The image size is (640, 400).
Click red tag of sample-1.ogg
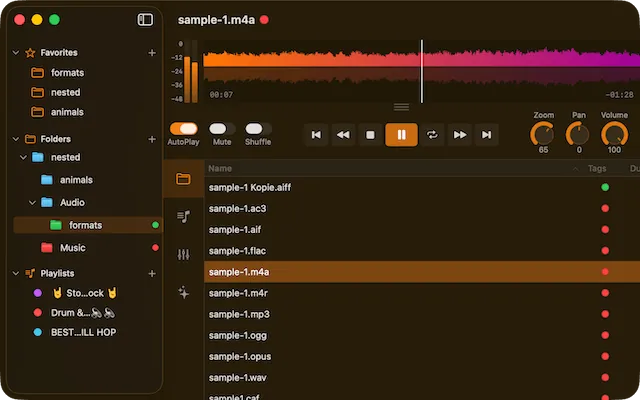coord(605,336)
